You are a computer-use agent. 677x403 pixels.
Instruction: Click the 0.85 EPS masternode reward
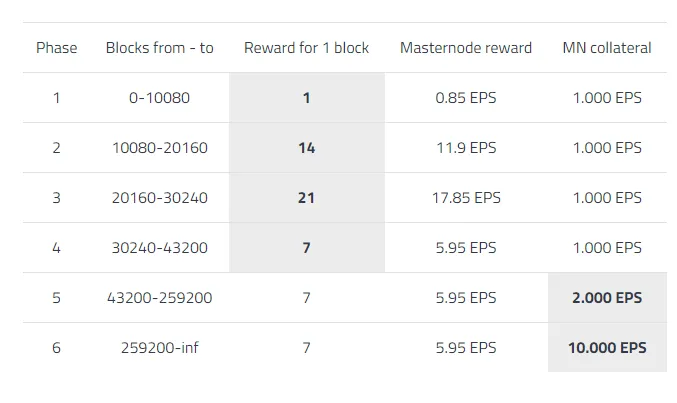[466, 98]
